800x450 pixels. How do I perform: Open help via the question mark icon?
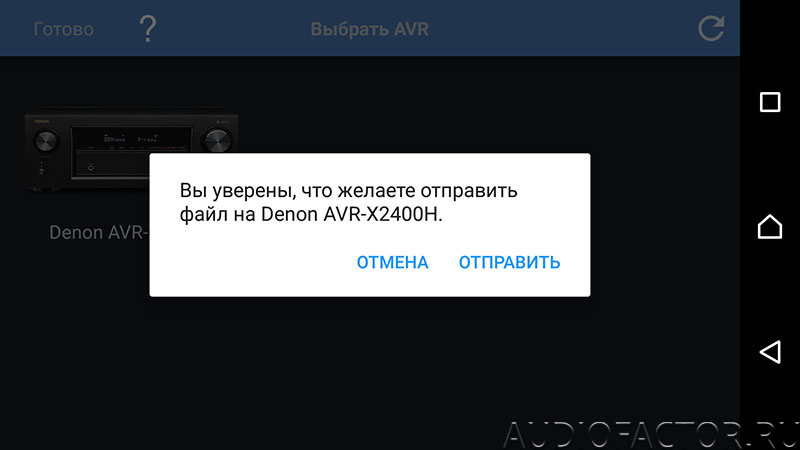[x=148, y=29]
